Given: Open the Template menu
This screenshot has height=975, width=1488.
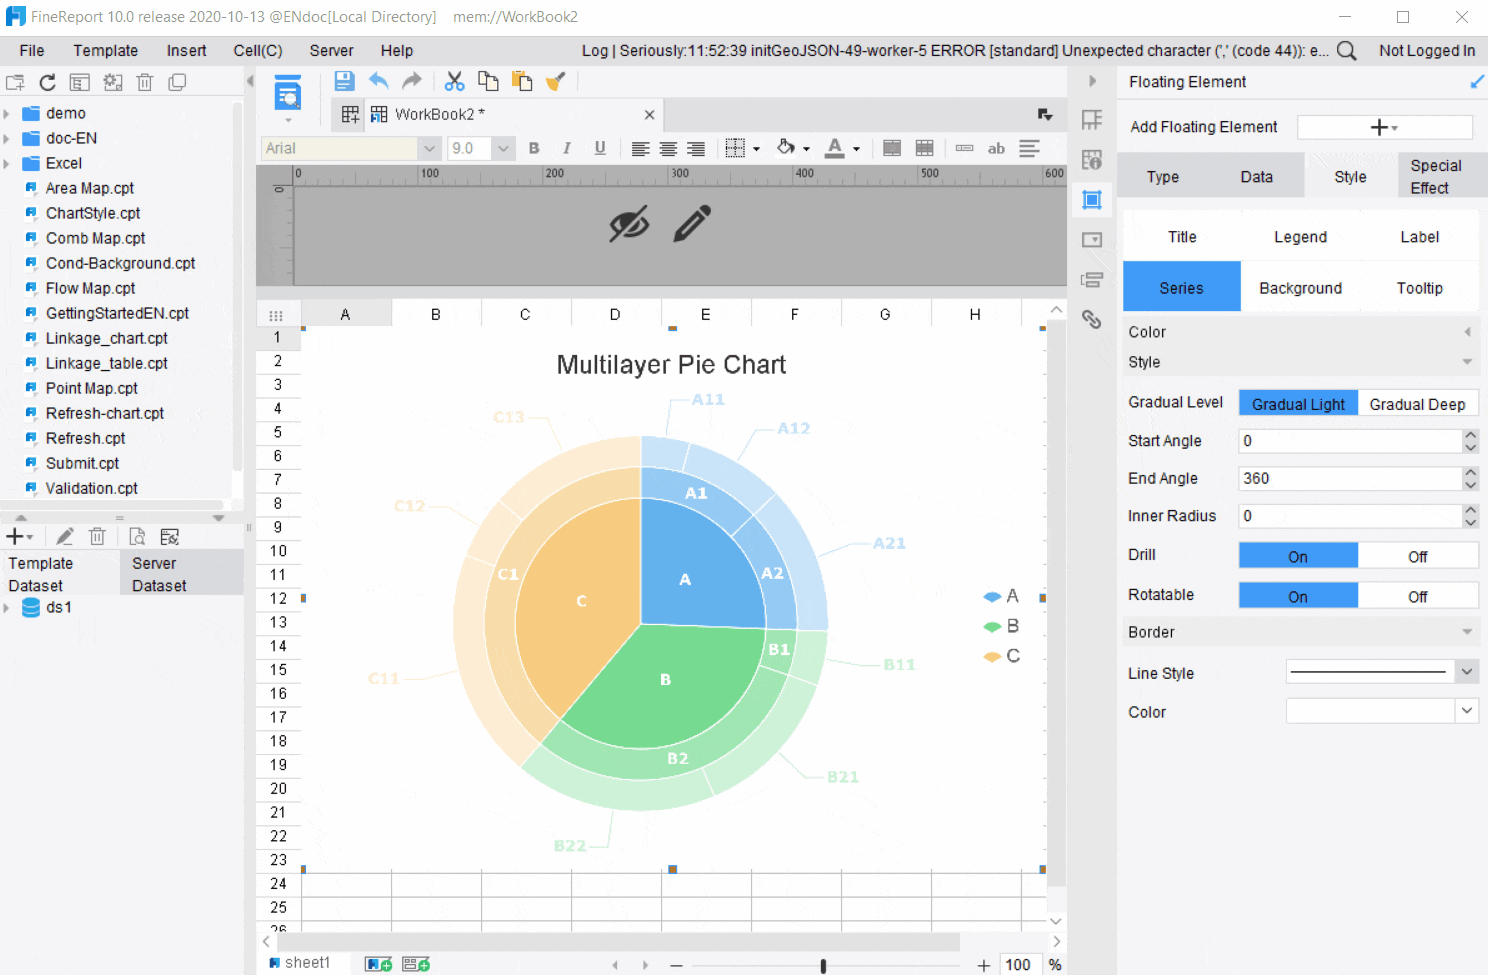Looking at the screenshot, I should [105, 51].
